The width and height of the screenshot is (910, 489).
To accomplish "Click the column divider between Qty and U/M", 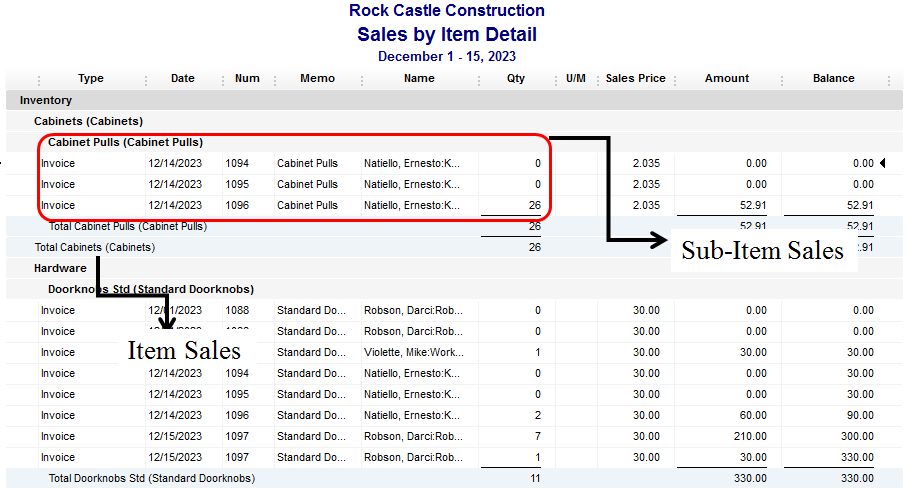I will pos(554,80).
